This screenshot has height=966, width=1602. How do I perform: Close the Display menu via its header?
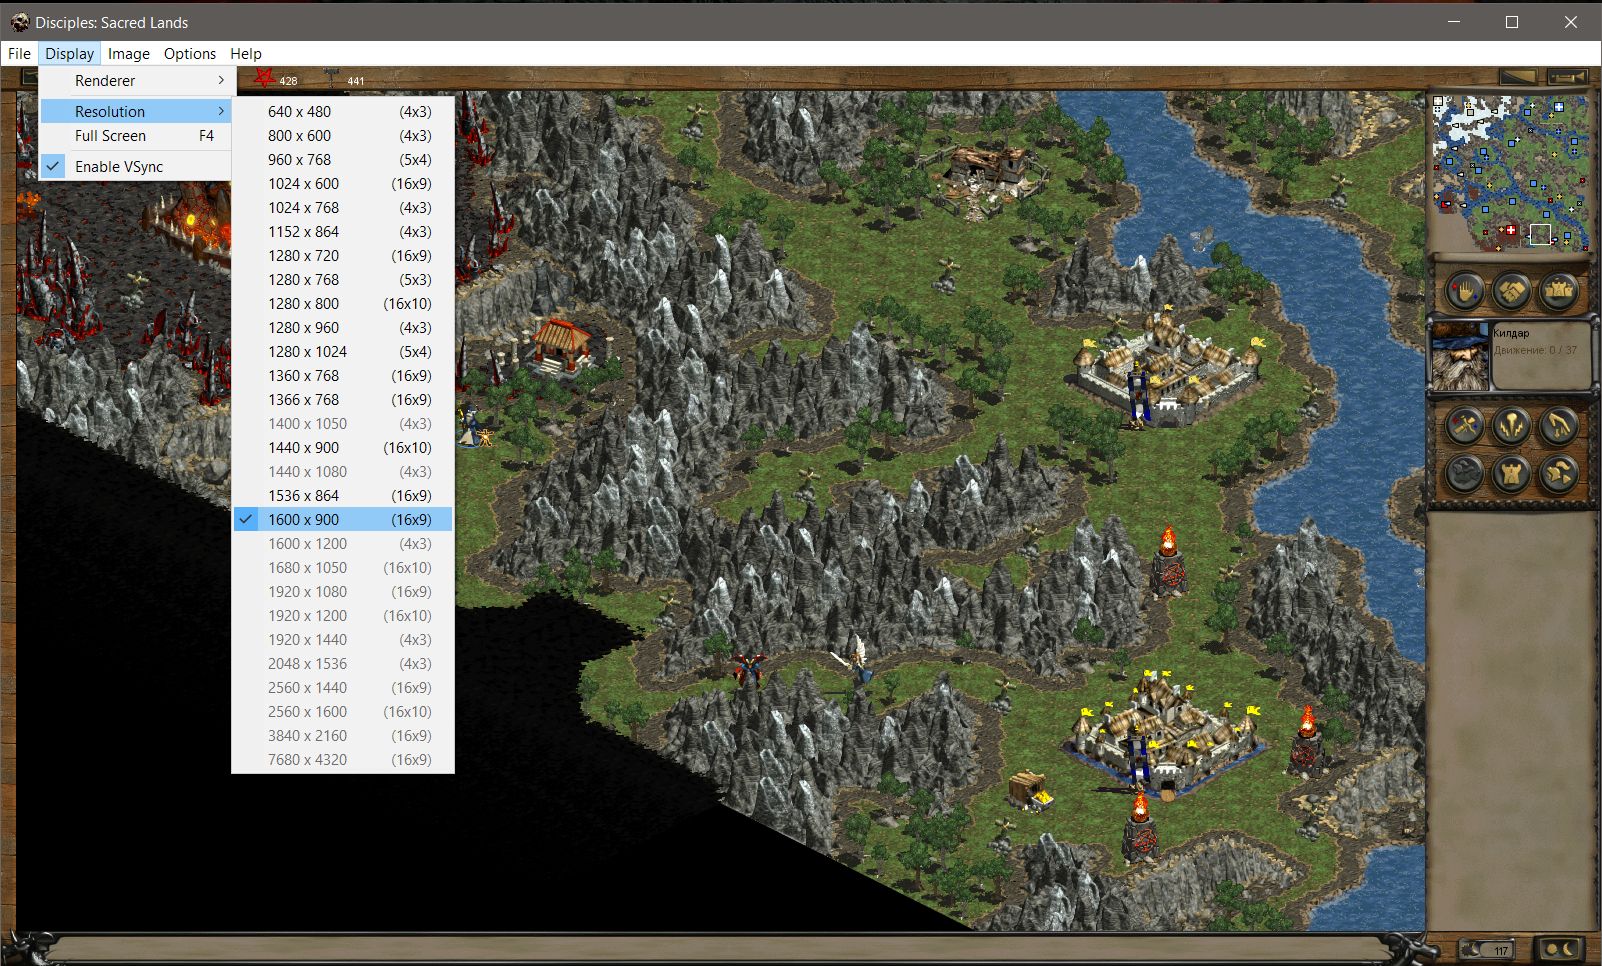click(x=69, y=54)
